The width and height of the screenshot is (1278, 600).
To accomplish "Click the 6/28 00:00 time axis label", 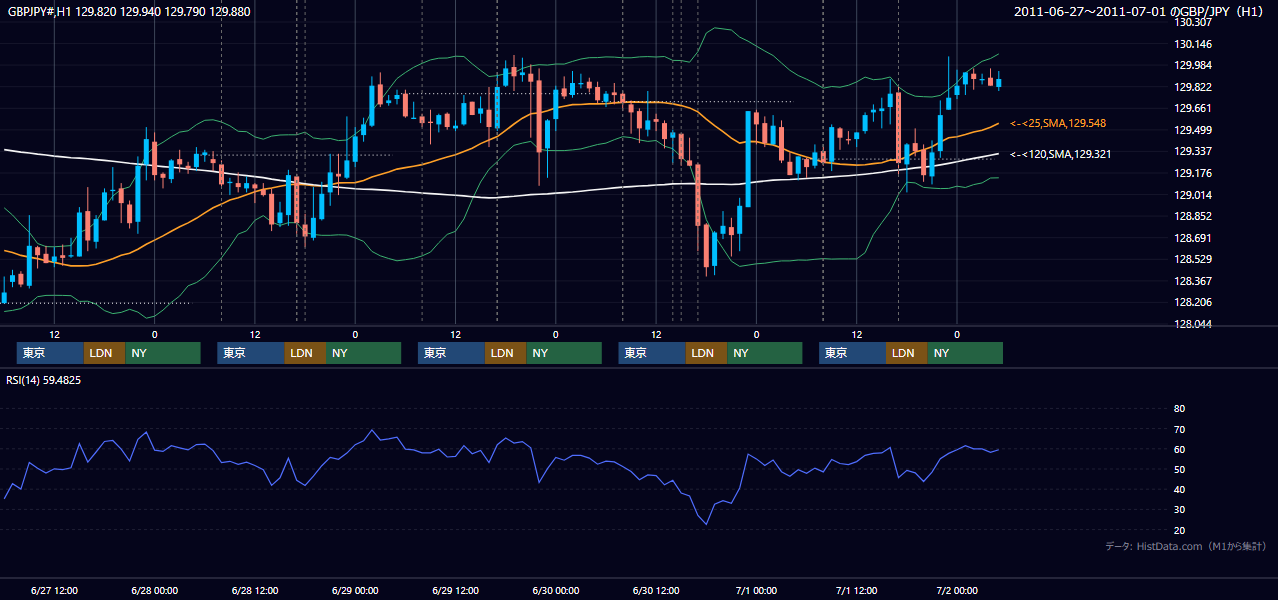I will click(x=154, y=590).
